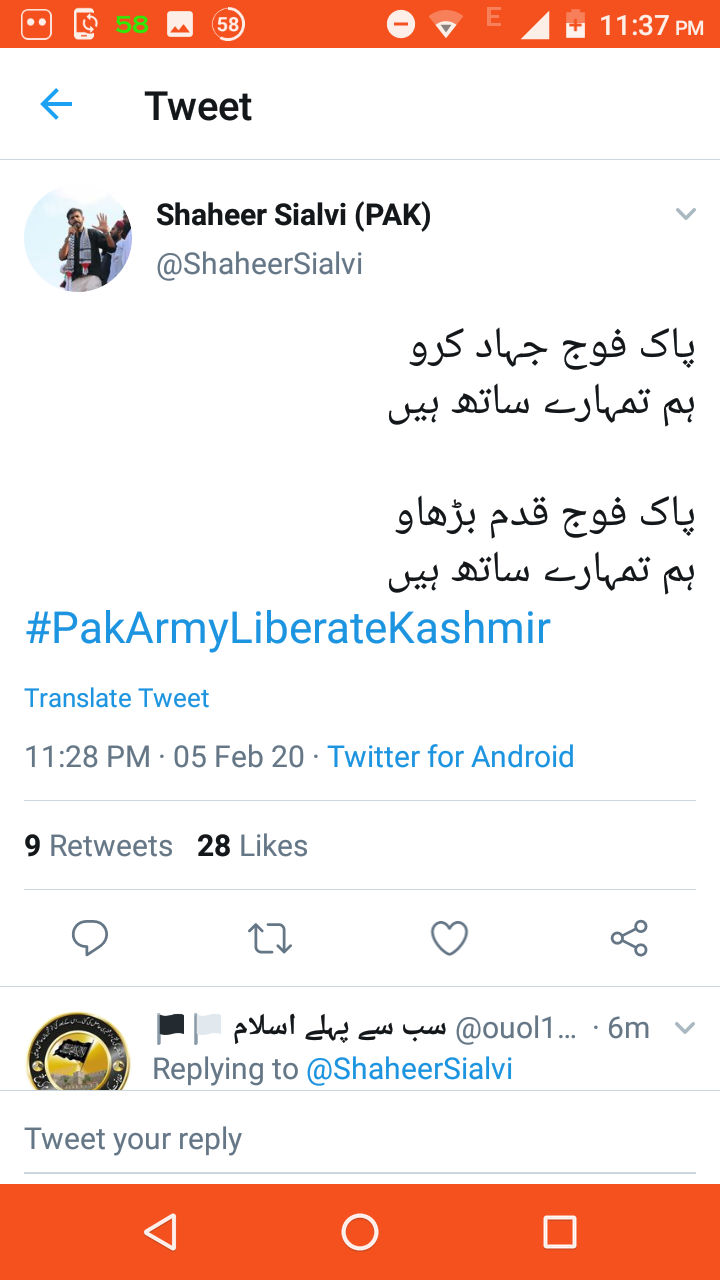Tap Android recent apps square button

(559, 1232)
